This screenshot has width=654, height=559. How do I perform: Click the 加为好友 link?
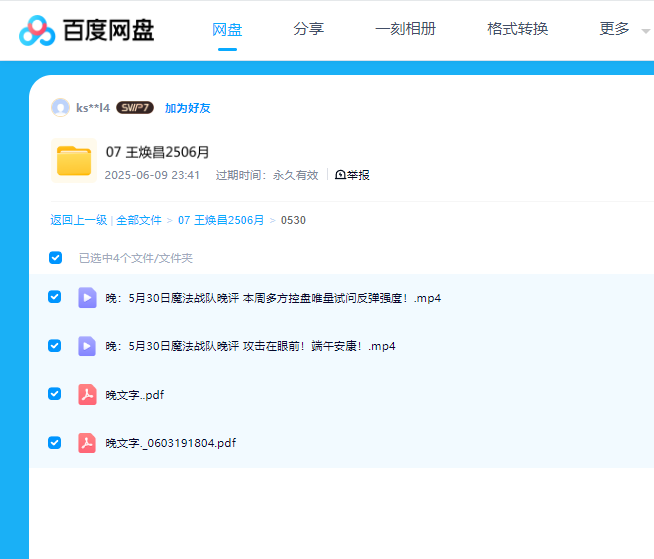[187, 108]
